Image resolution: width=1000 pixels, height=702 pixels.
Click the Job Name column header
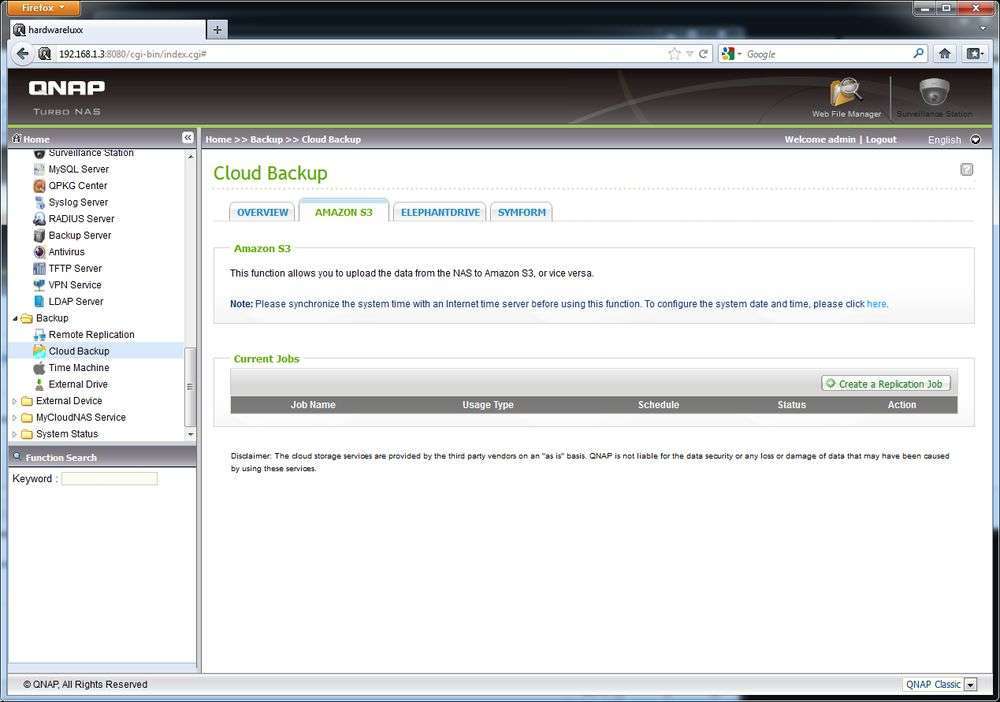click(x=312, y=405)
